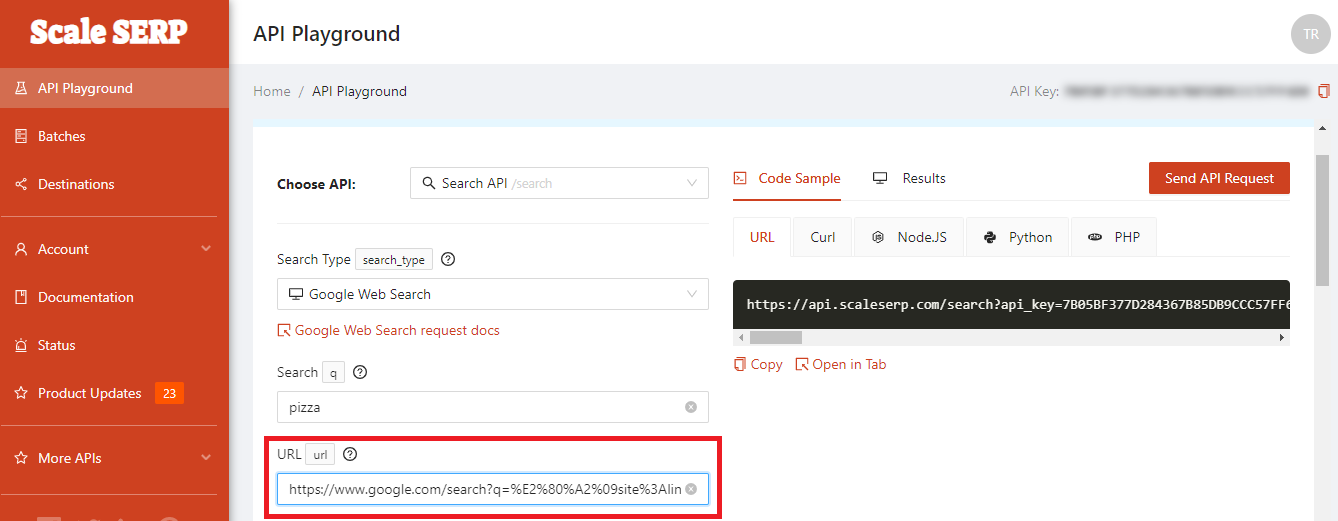
Task: Open the Batches sidebar item
Action: point(114,136)
